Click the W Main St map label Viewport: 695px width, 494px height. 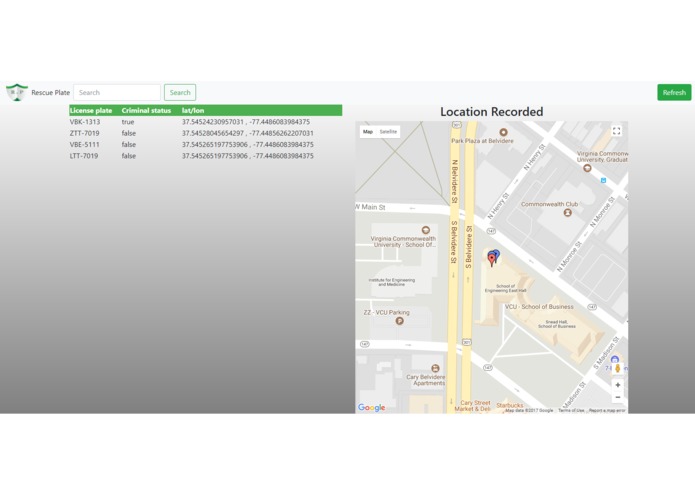(x=371, y=207)
